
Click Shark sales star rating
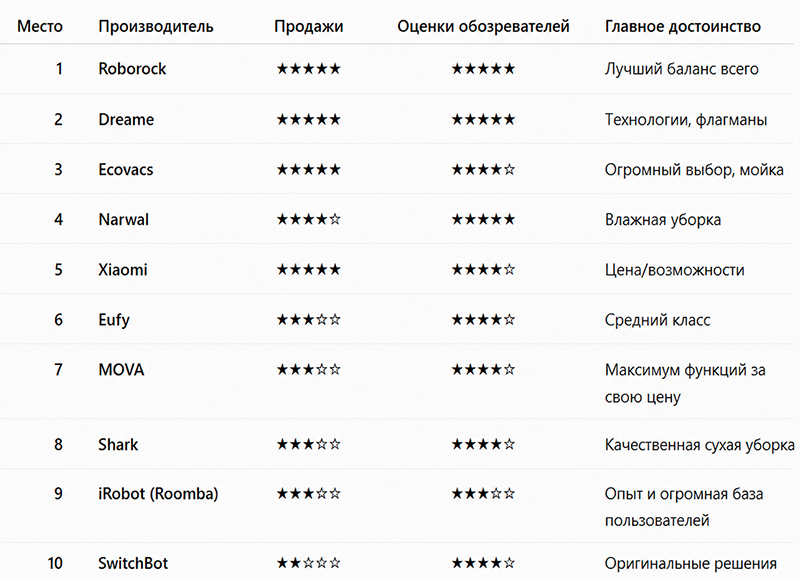click(x=309, y=444)
